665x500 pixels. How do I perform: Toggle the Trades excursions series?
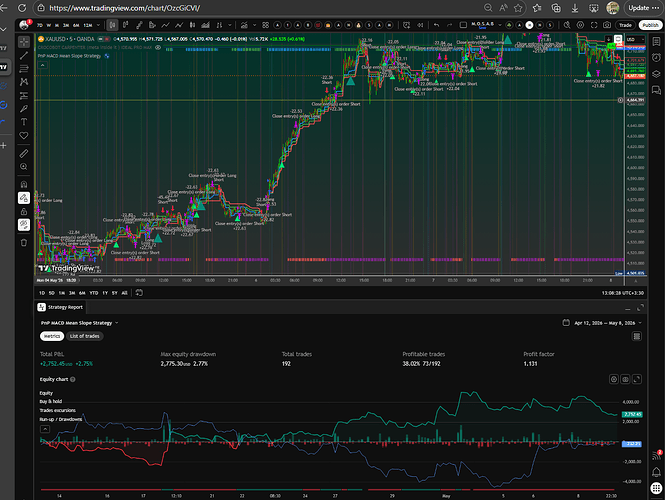pos(58,410)
